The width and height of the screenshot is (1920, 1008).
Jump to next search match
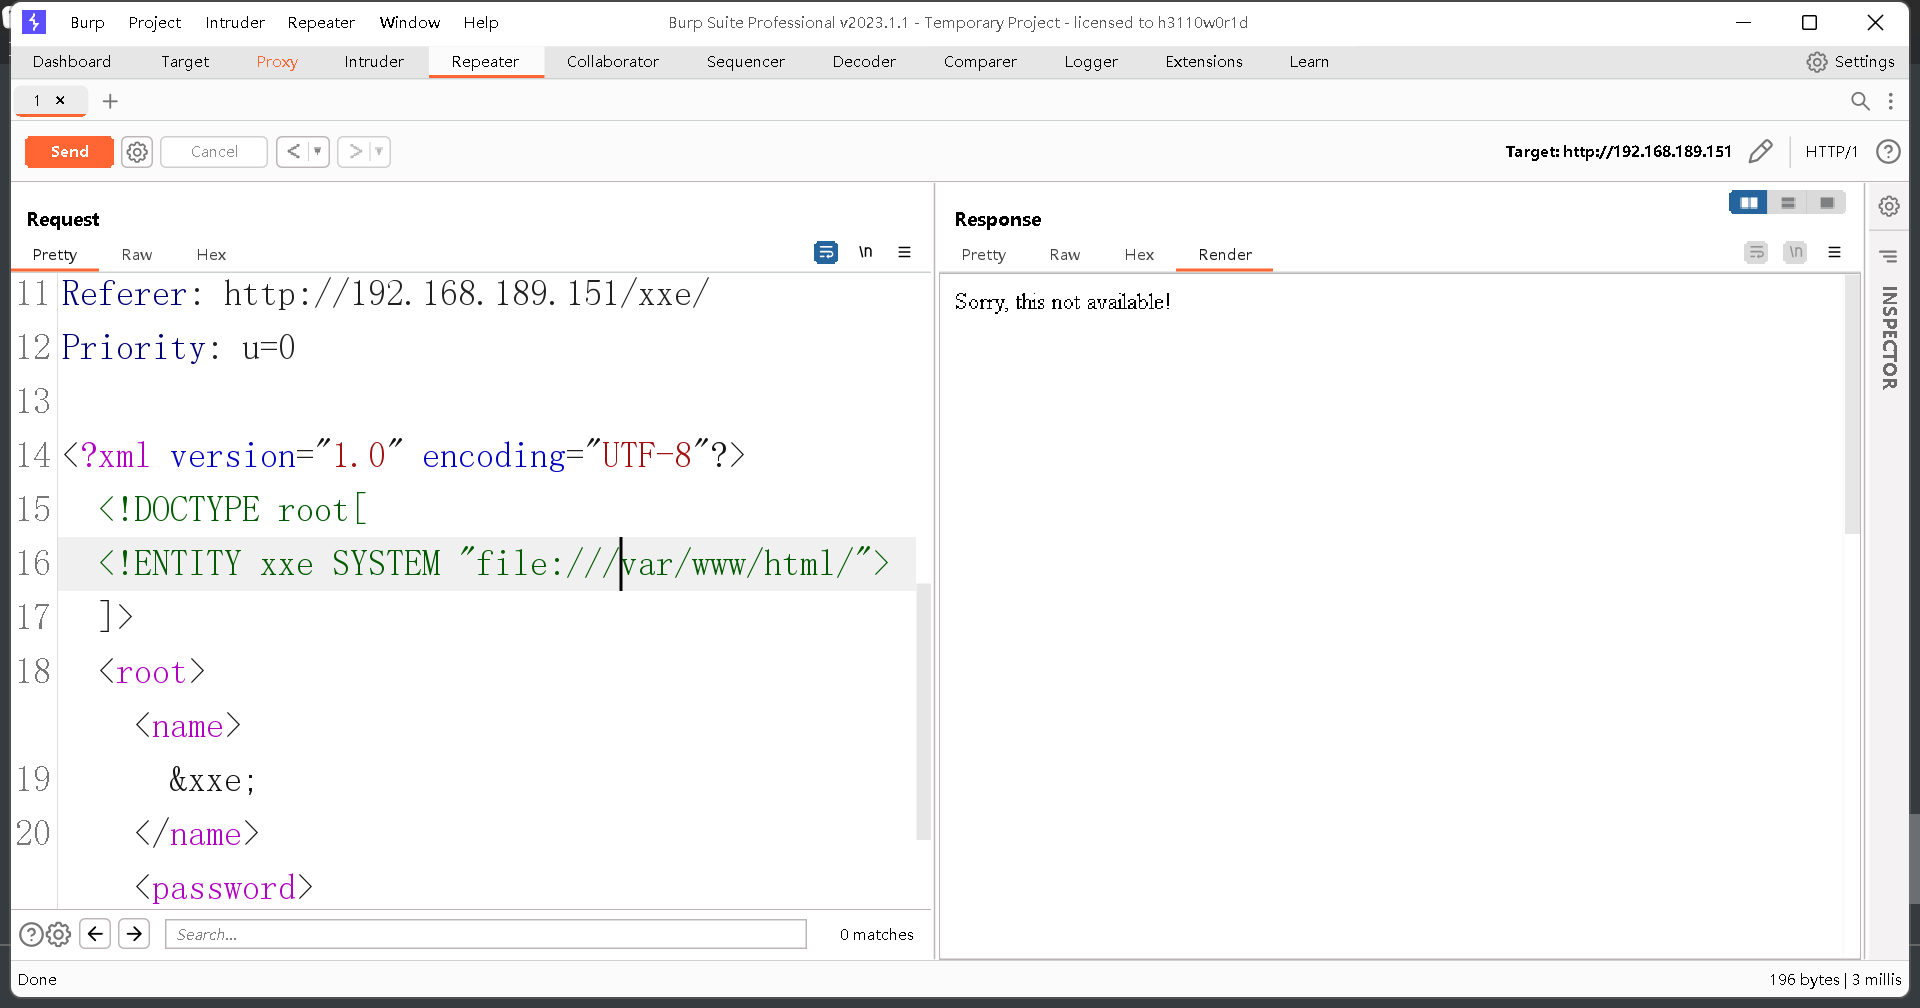coord(134,934)
